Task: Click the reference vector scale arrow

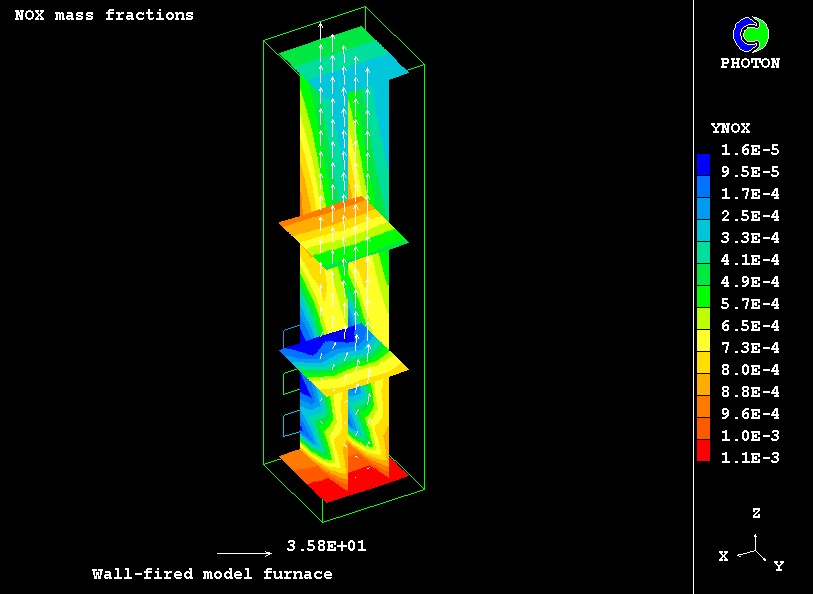Action: [243, 553]
